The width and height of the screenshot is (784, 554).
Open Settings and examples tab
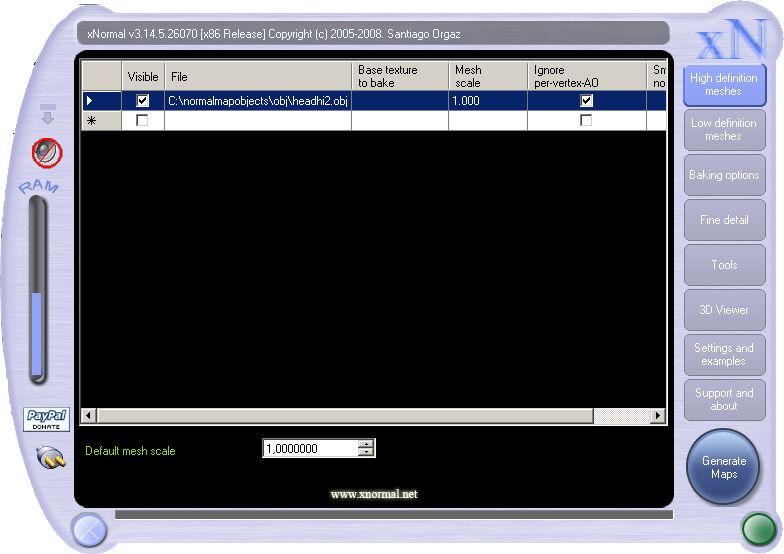pos(724,354)
